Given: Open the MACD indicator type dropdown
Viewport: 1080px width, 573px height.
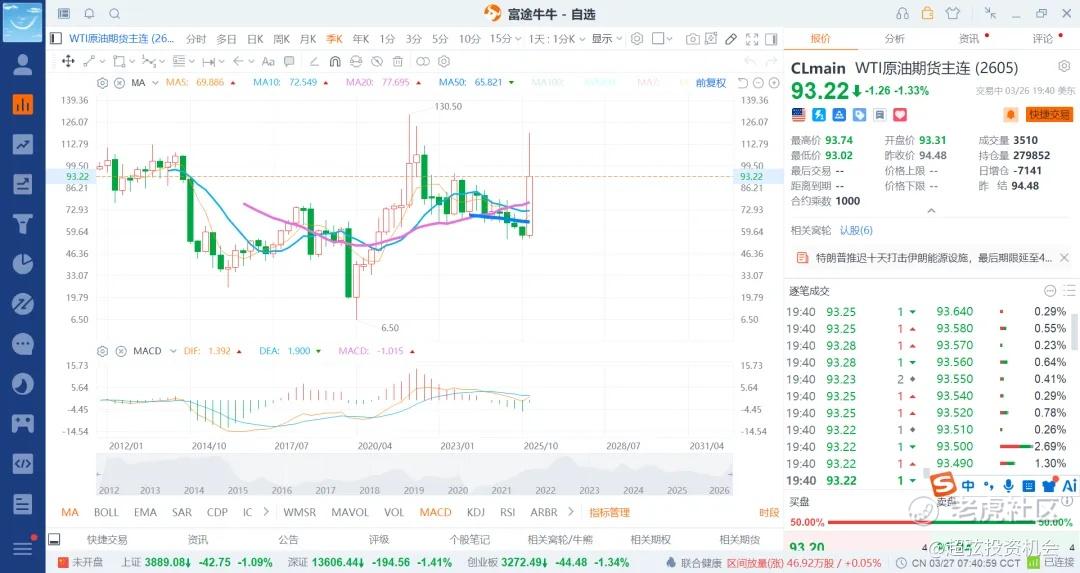Looking at the screenshot, I should coord(173,351).
